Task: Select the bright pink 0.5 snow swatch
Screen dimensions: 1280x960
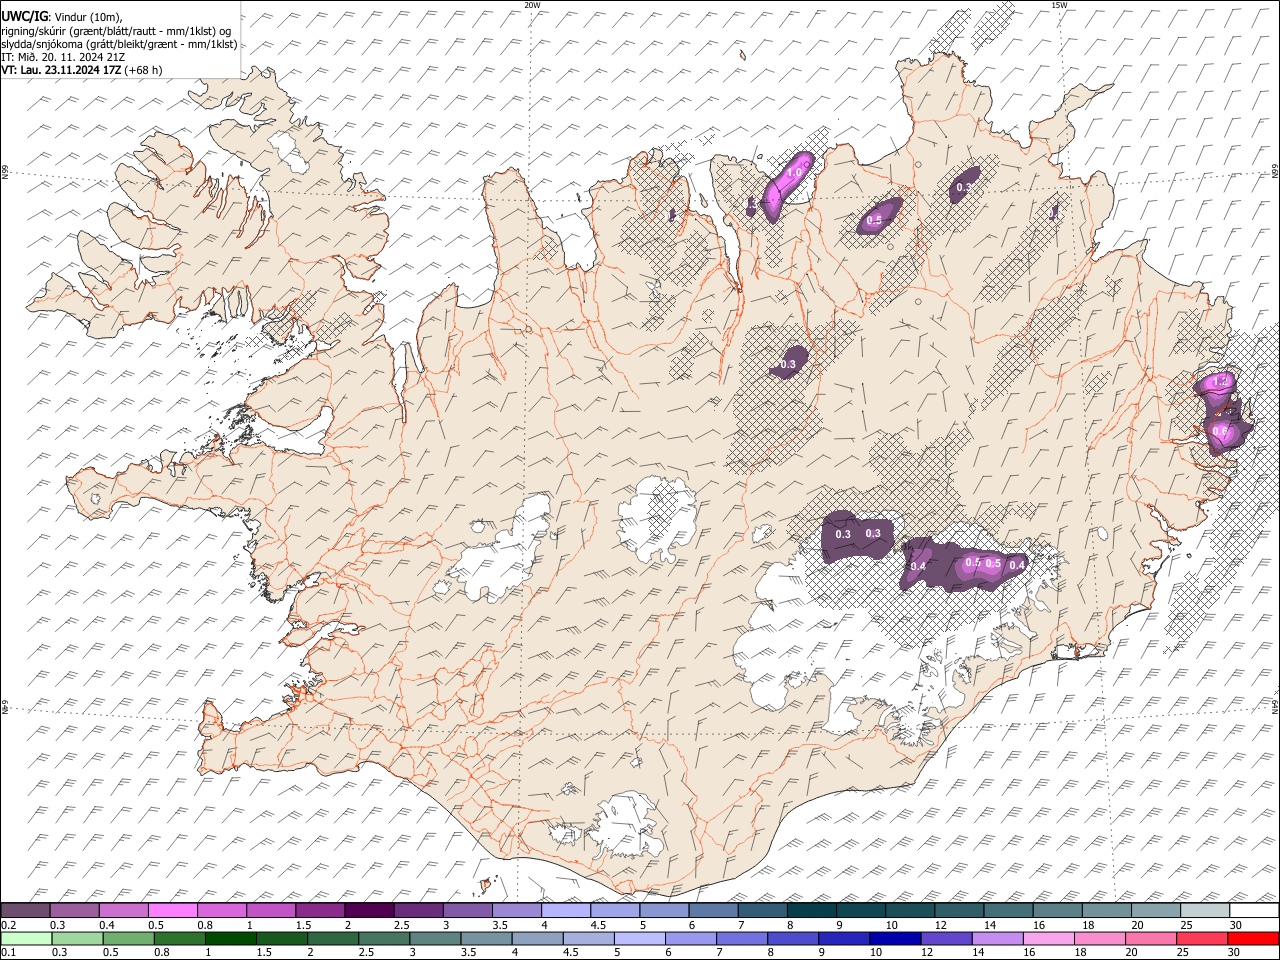Action: point(172,910)
